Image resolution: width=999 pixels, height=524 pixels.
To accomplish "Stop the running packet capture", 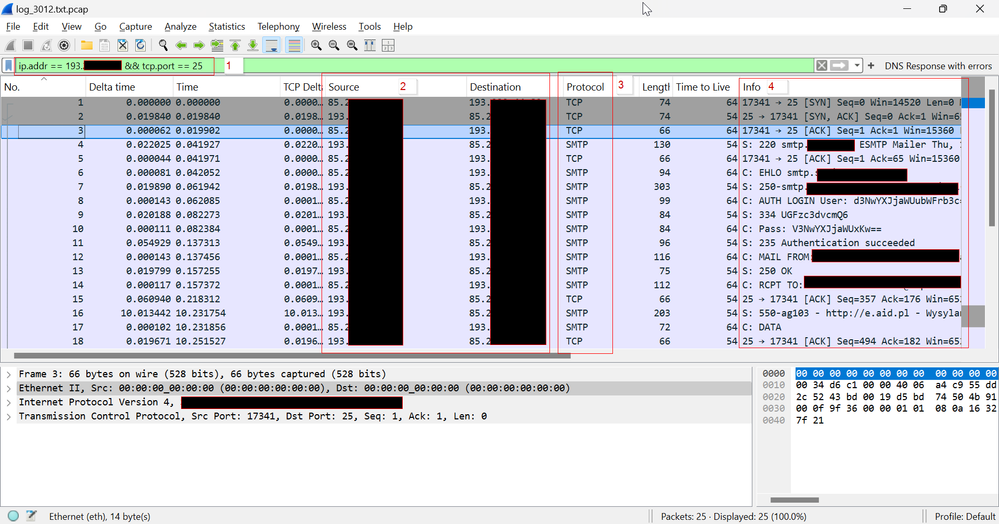I will pos(28,45).
